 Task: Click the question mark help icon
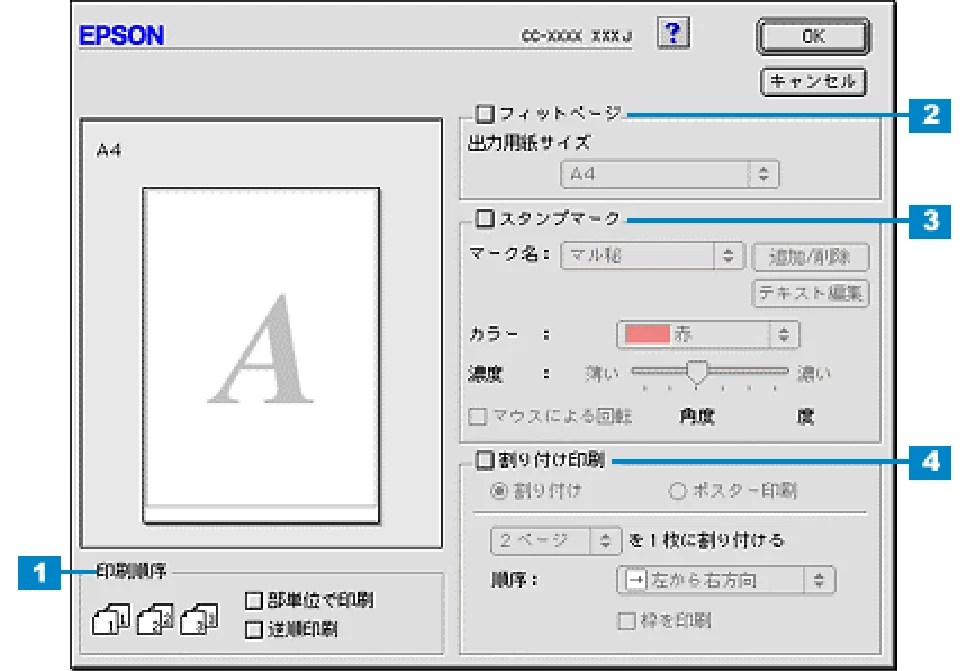tap(673, 33)
